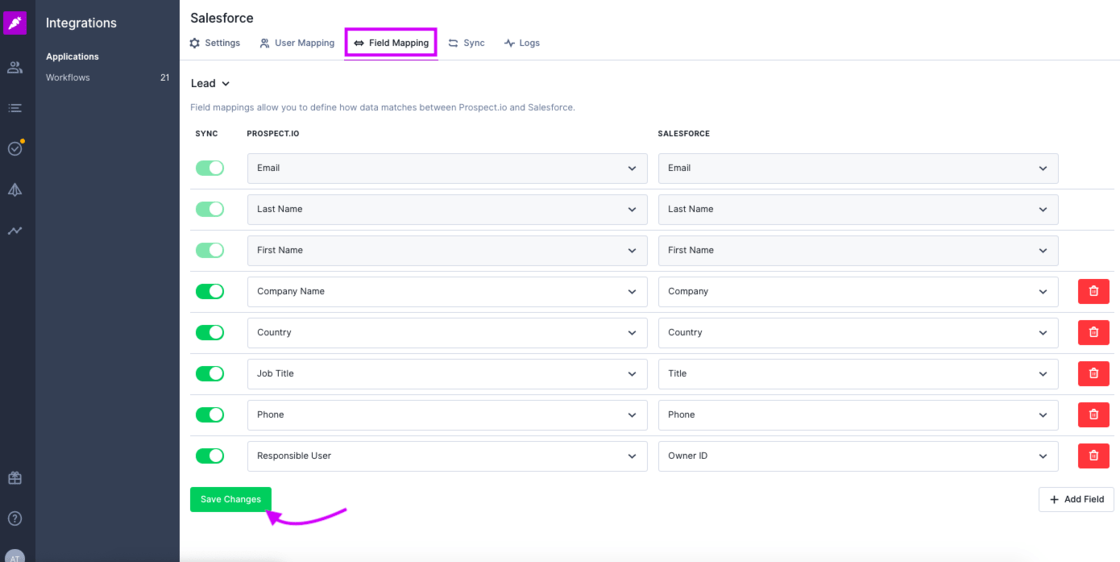The width and height of the screenshot is (1120, 562).
Task: Click the Save Changes button
Action: (231, 499)
